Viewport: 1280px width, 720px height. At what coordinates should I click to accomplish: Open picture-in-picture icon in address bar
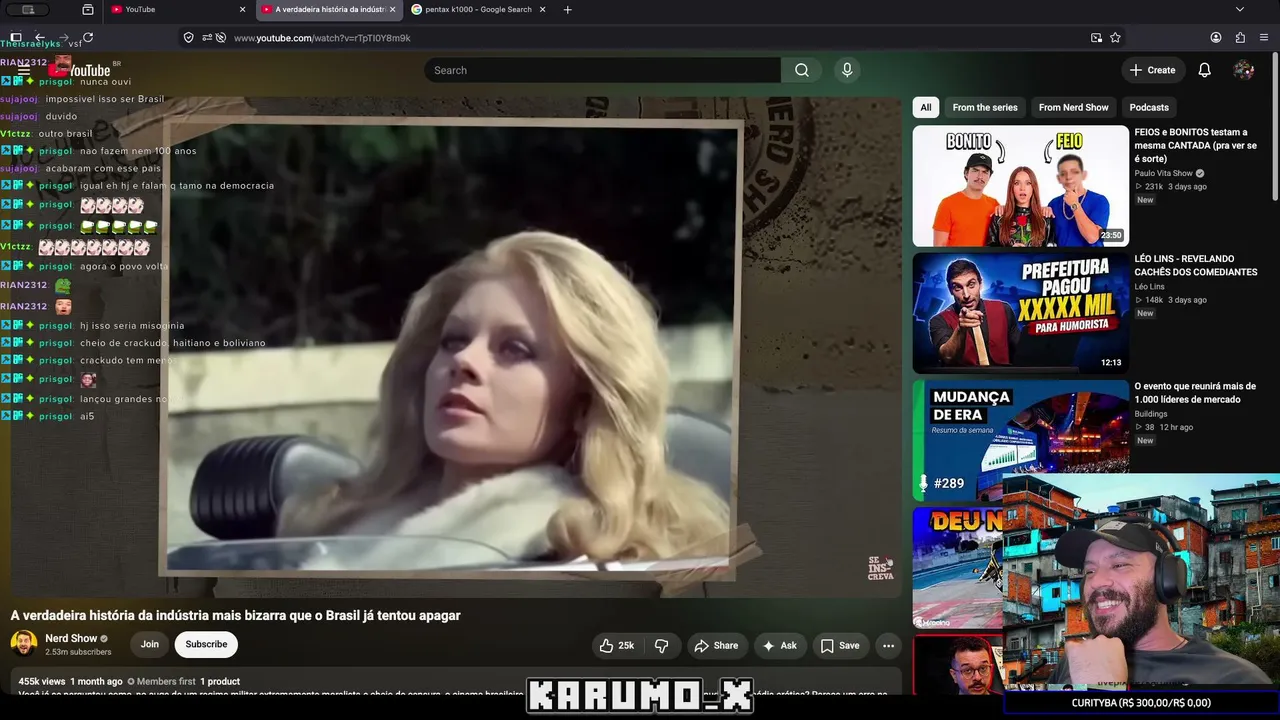click(1096, 38)
